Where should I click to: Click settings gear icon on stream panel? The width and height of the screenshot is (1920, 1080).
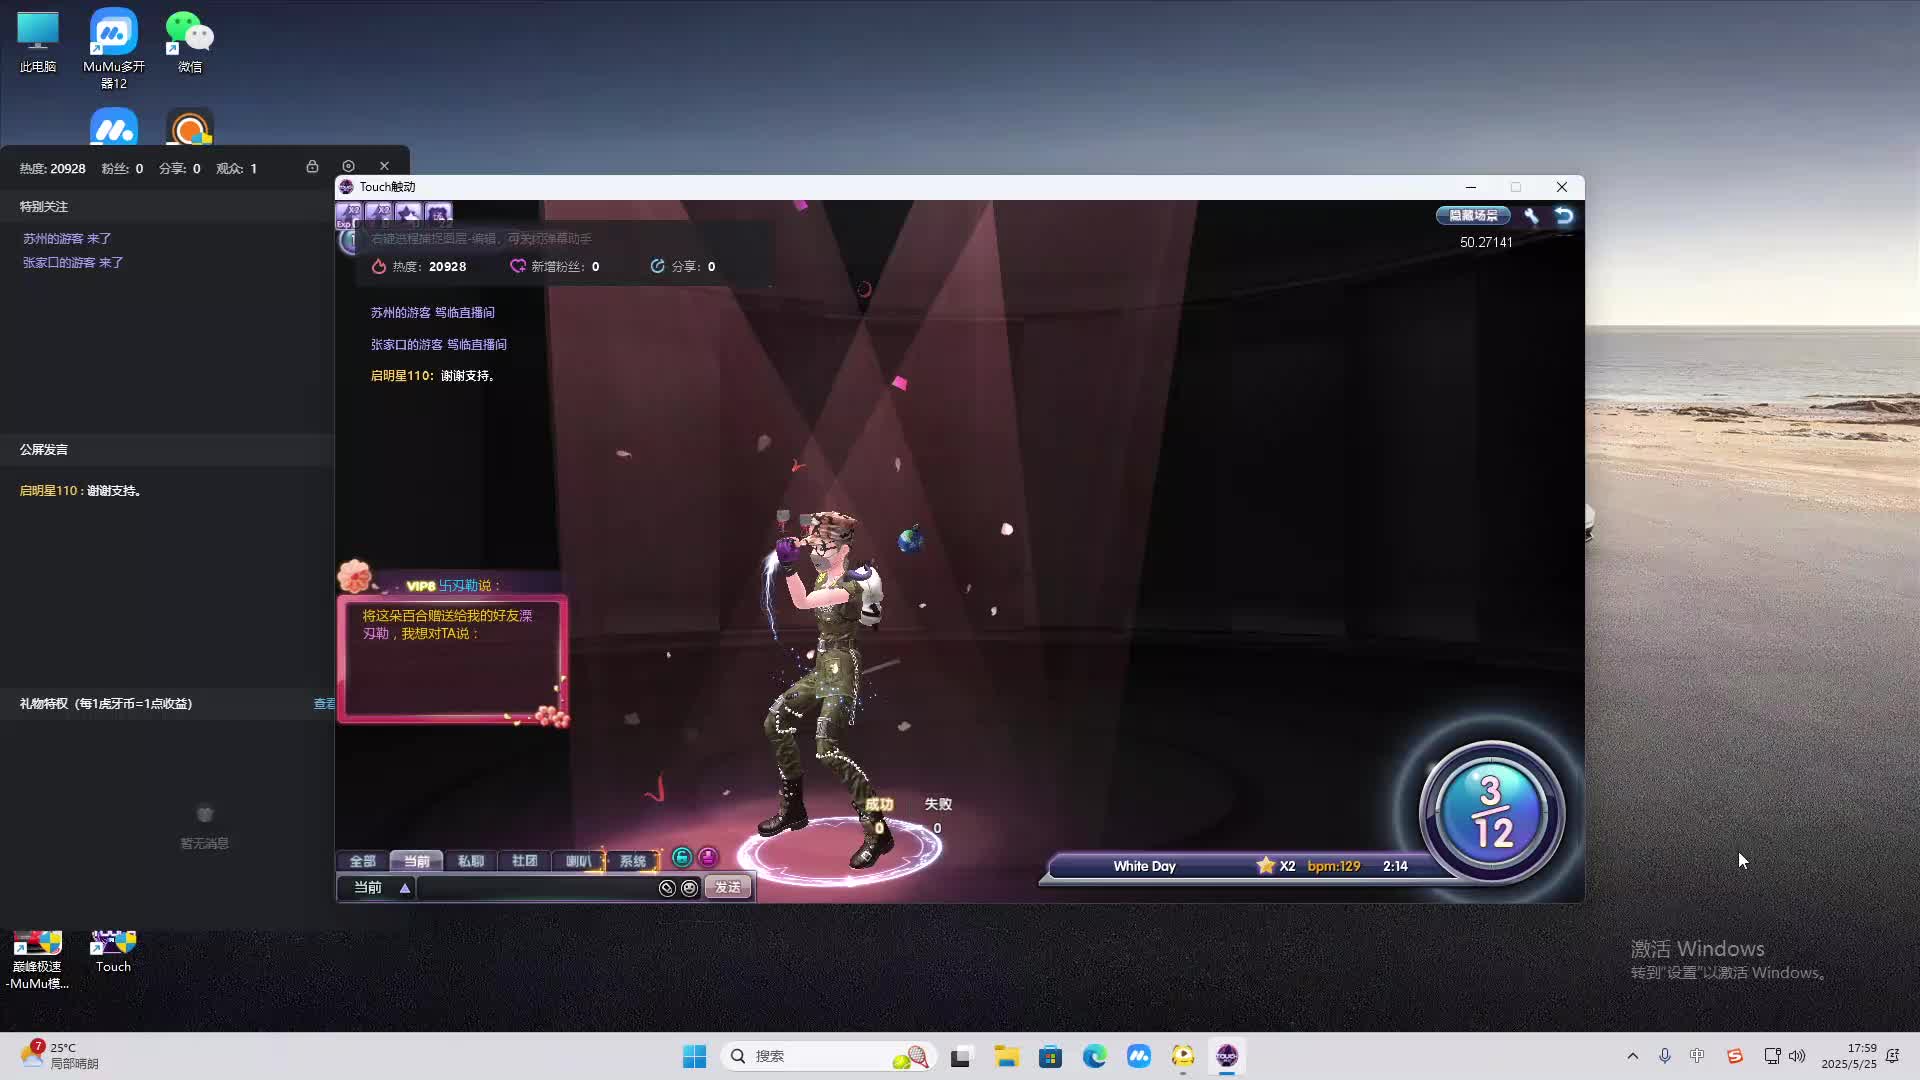point(348,166)
